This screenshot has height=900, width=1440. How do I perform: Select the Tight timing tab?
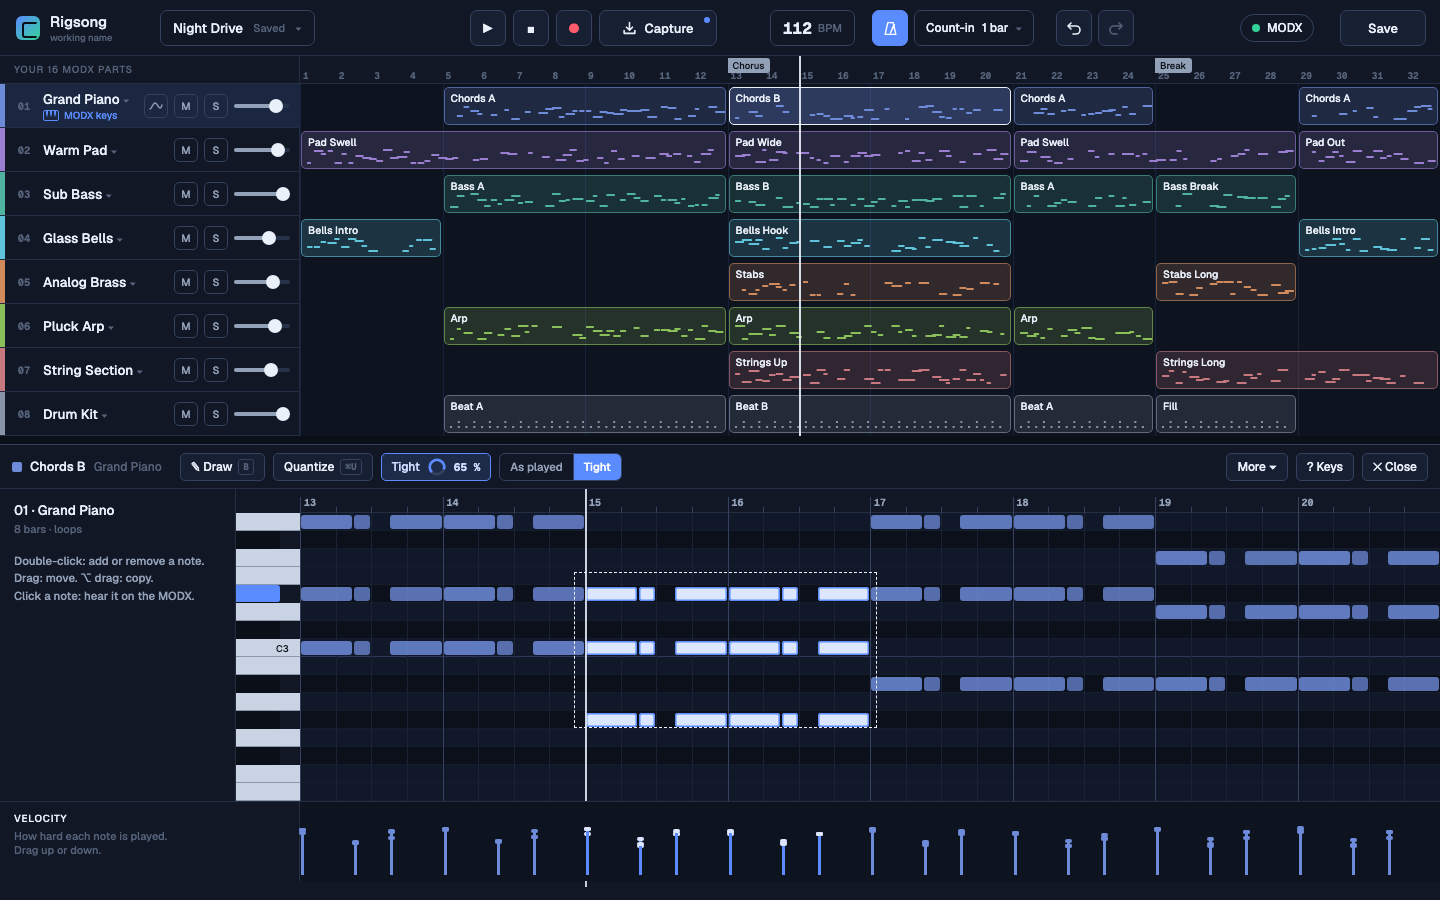(x=597, y=467)
